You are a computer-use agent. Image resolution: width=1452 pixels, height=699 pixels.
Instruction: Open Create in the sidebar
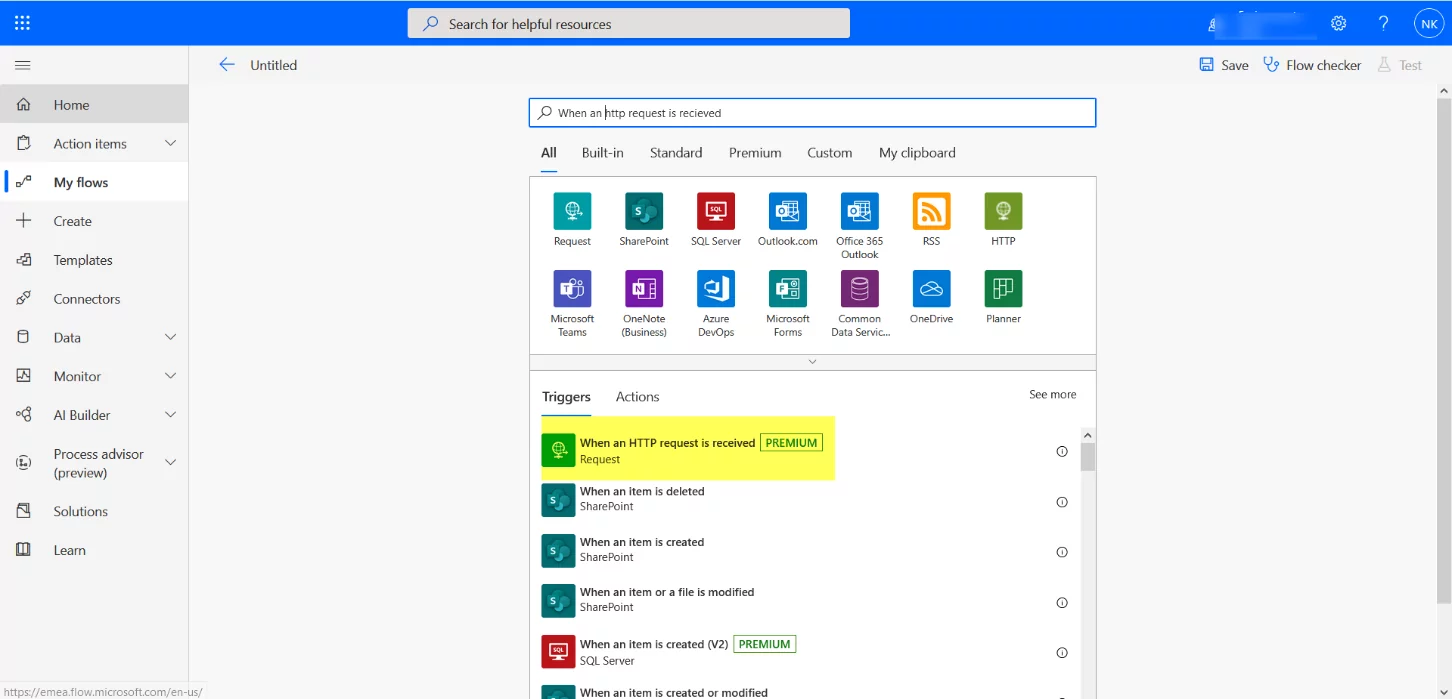(x=94, y=221)
